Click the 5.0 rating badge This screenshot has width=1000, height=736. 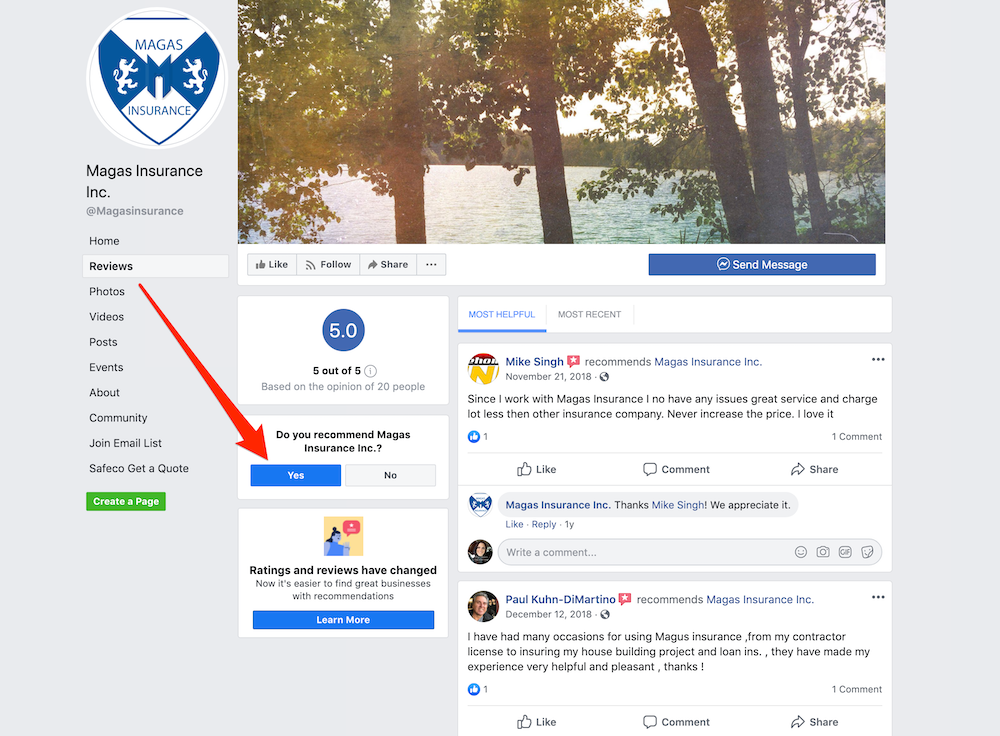coord(343,330)
